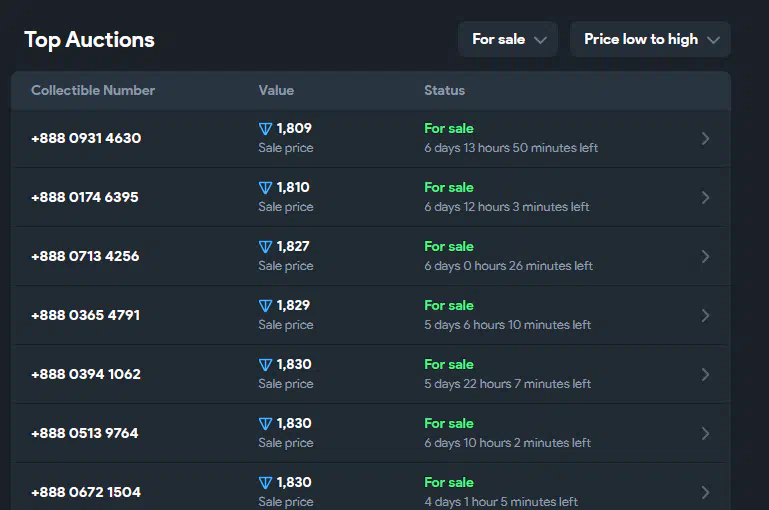The height and width of the screenshot is (510, 769).
Task: Select collectible number +888 0174 6395
Action: pyautogui.click(x=85, y=197)
